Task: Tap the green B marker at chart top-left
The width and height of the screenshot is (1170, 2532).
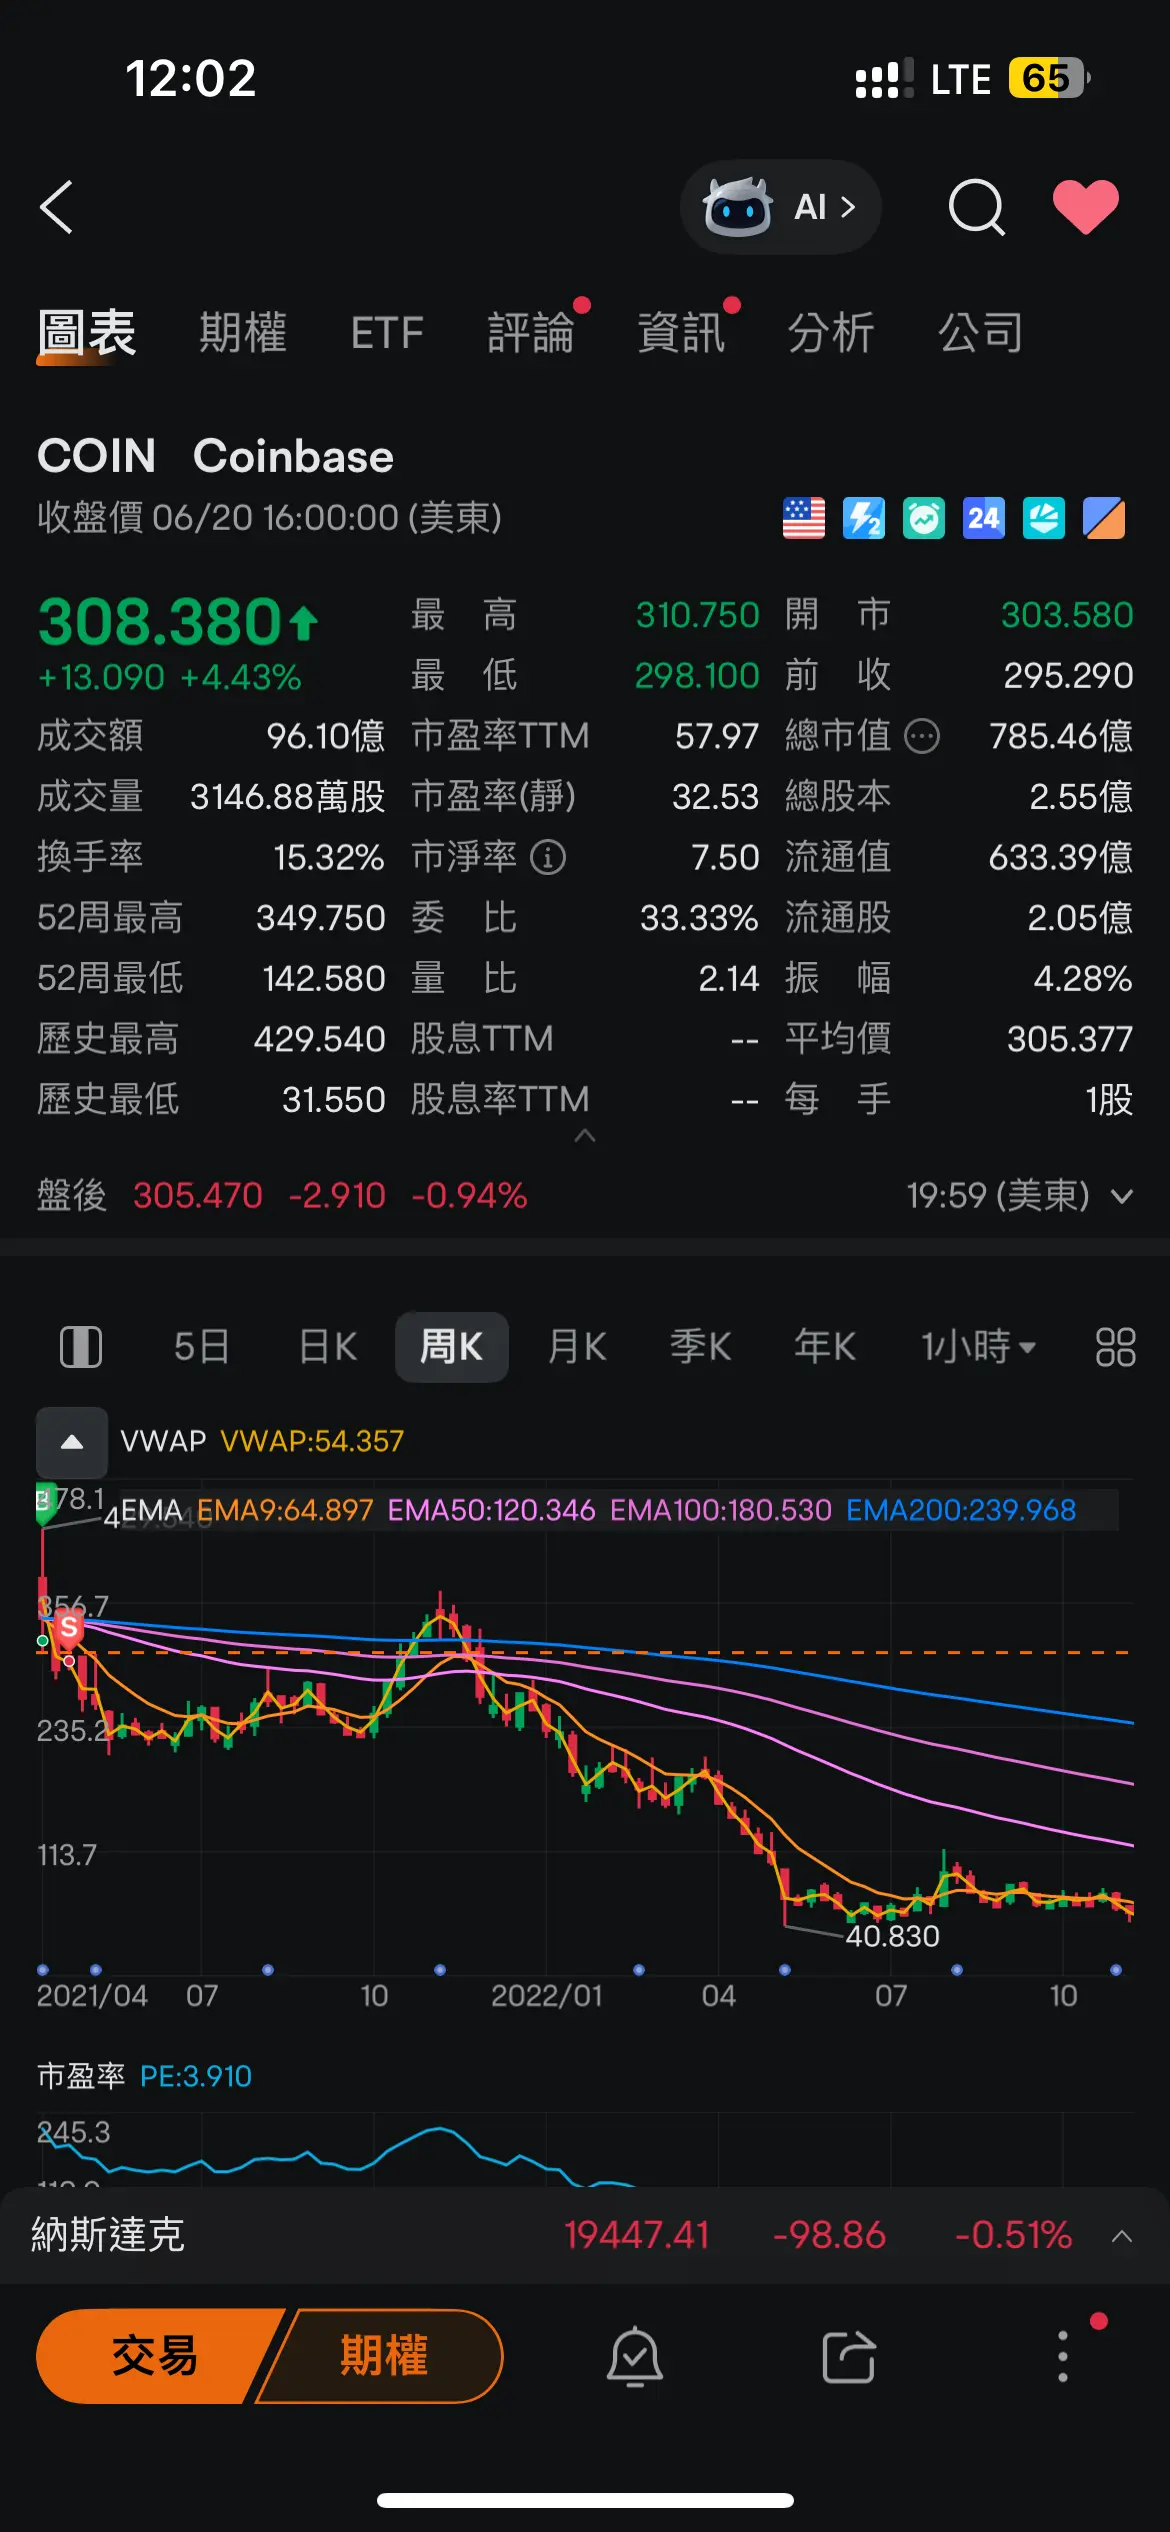Action: click(45, 1503)
